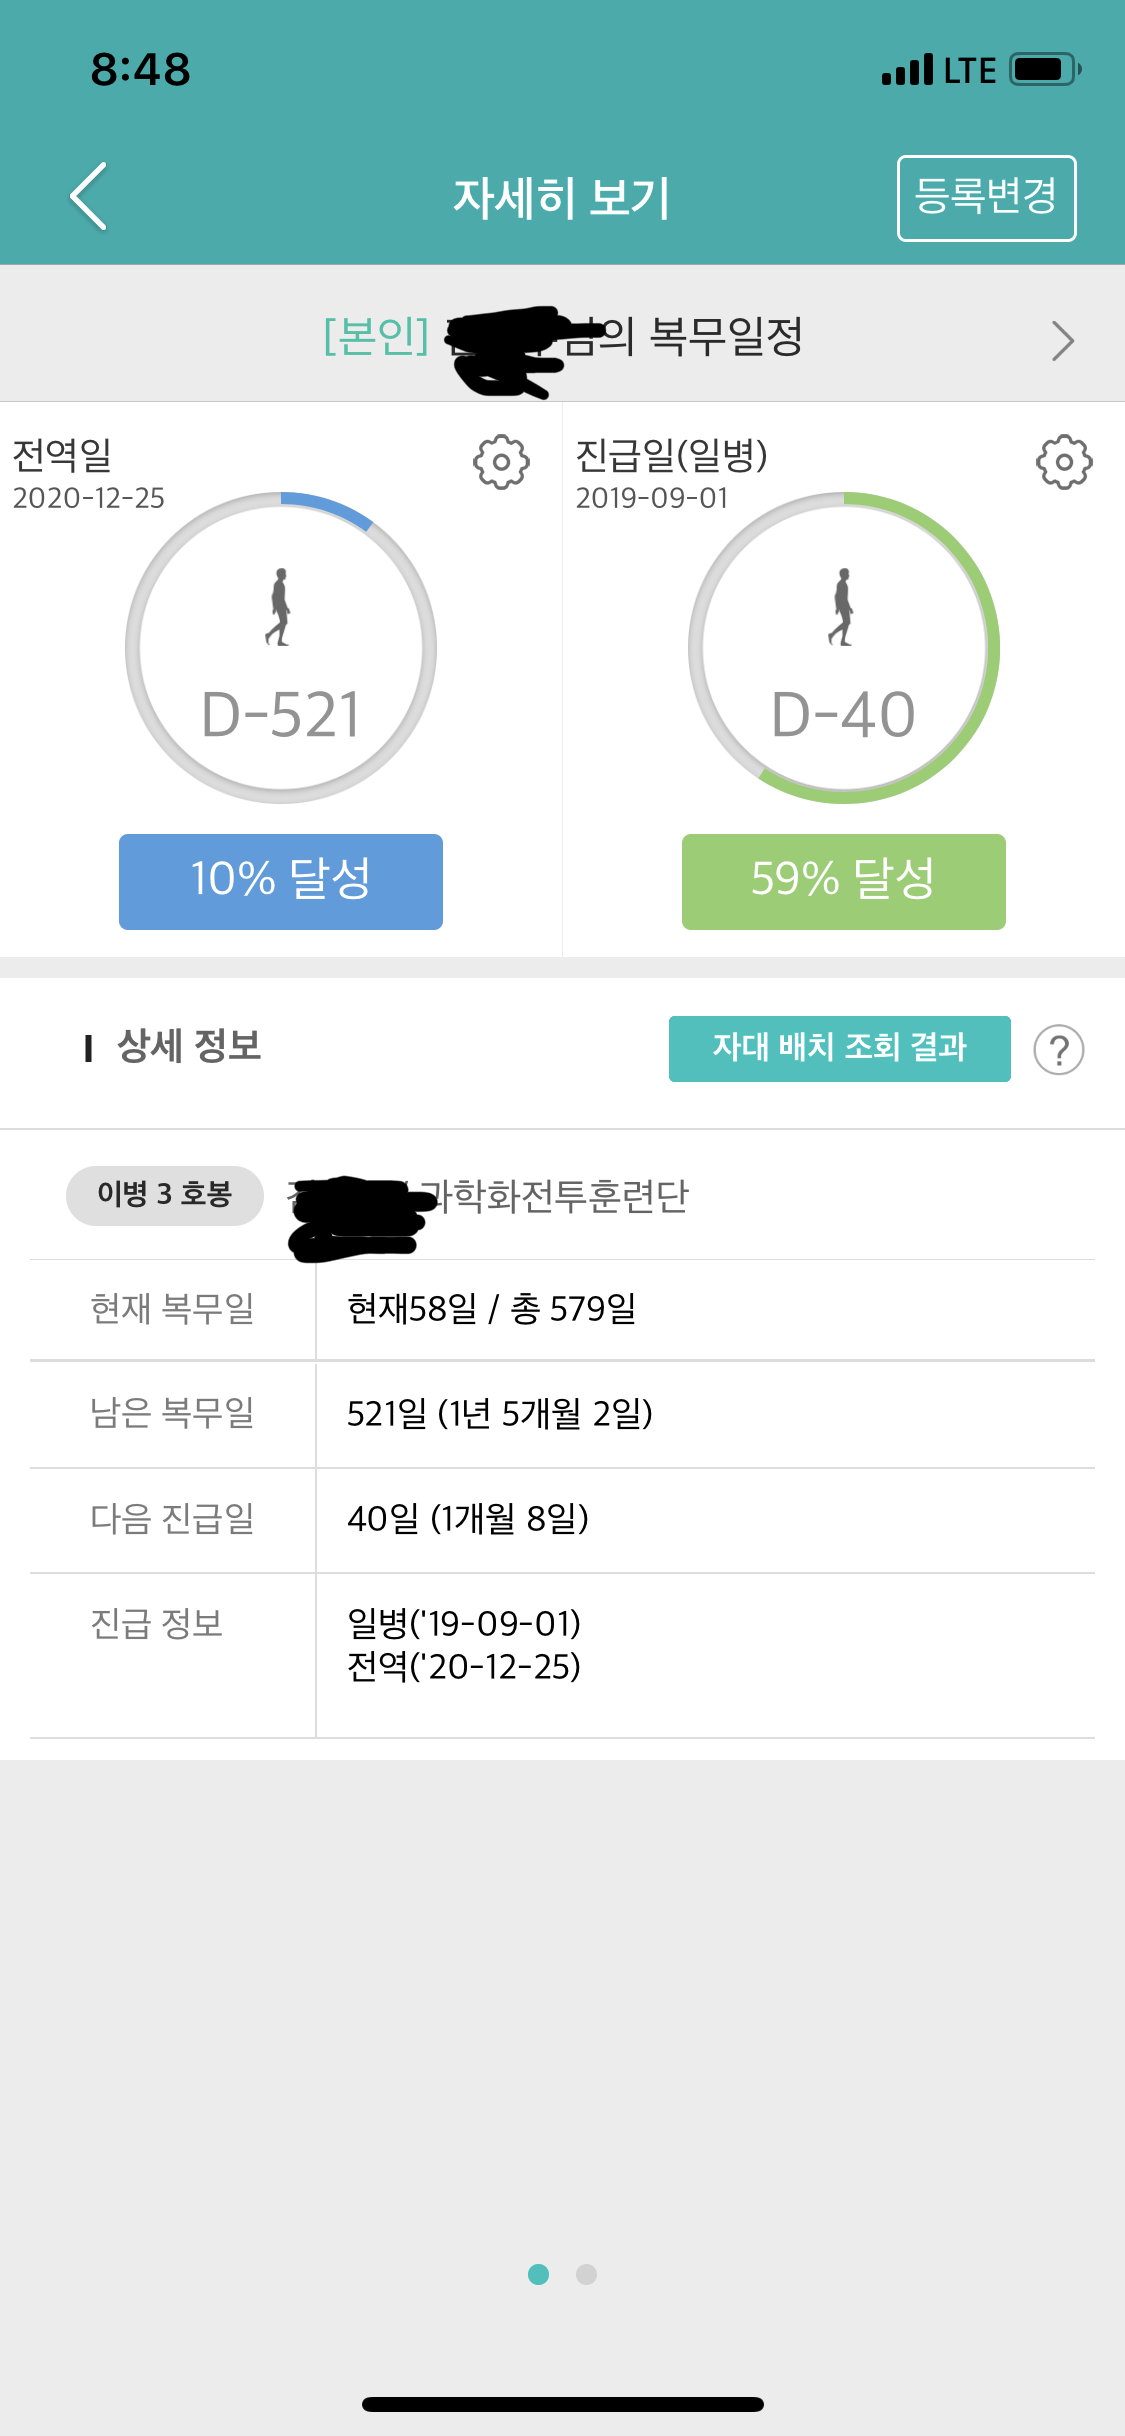
Task: Tap the question mark help icon
Action: coord(1058,1050)
